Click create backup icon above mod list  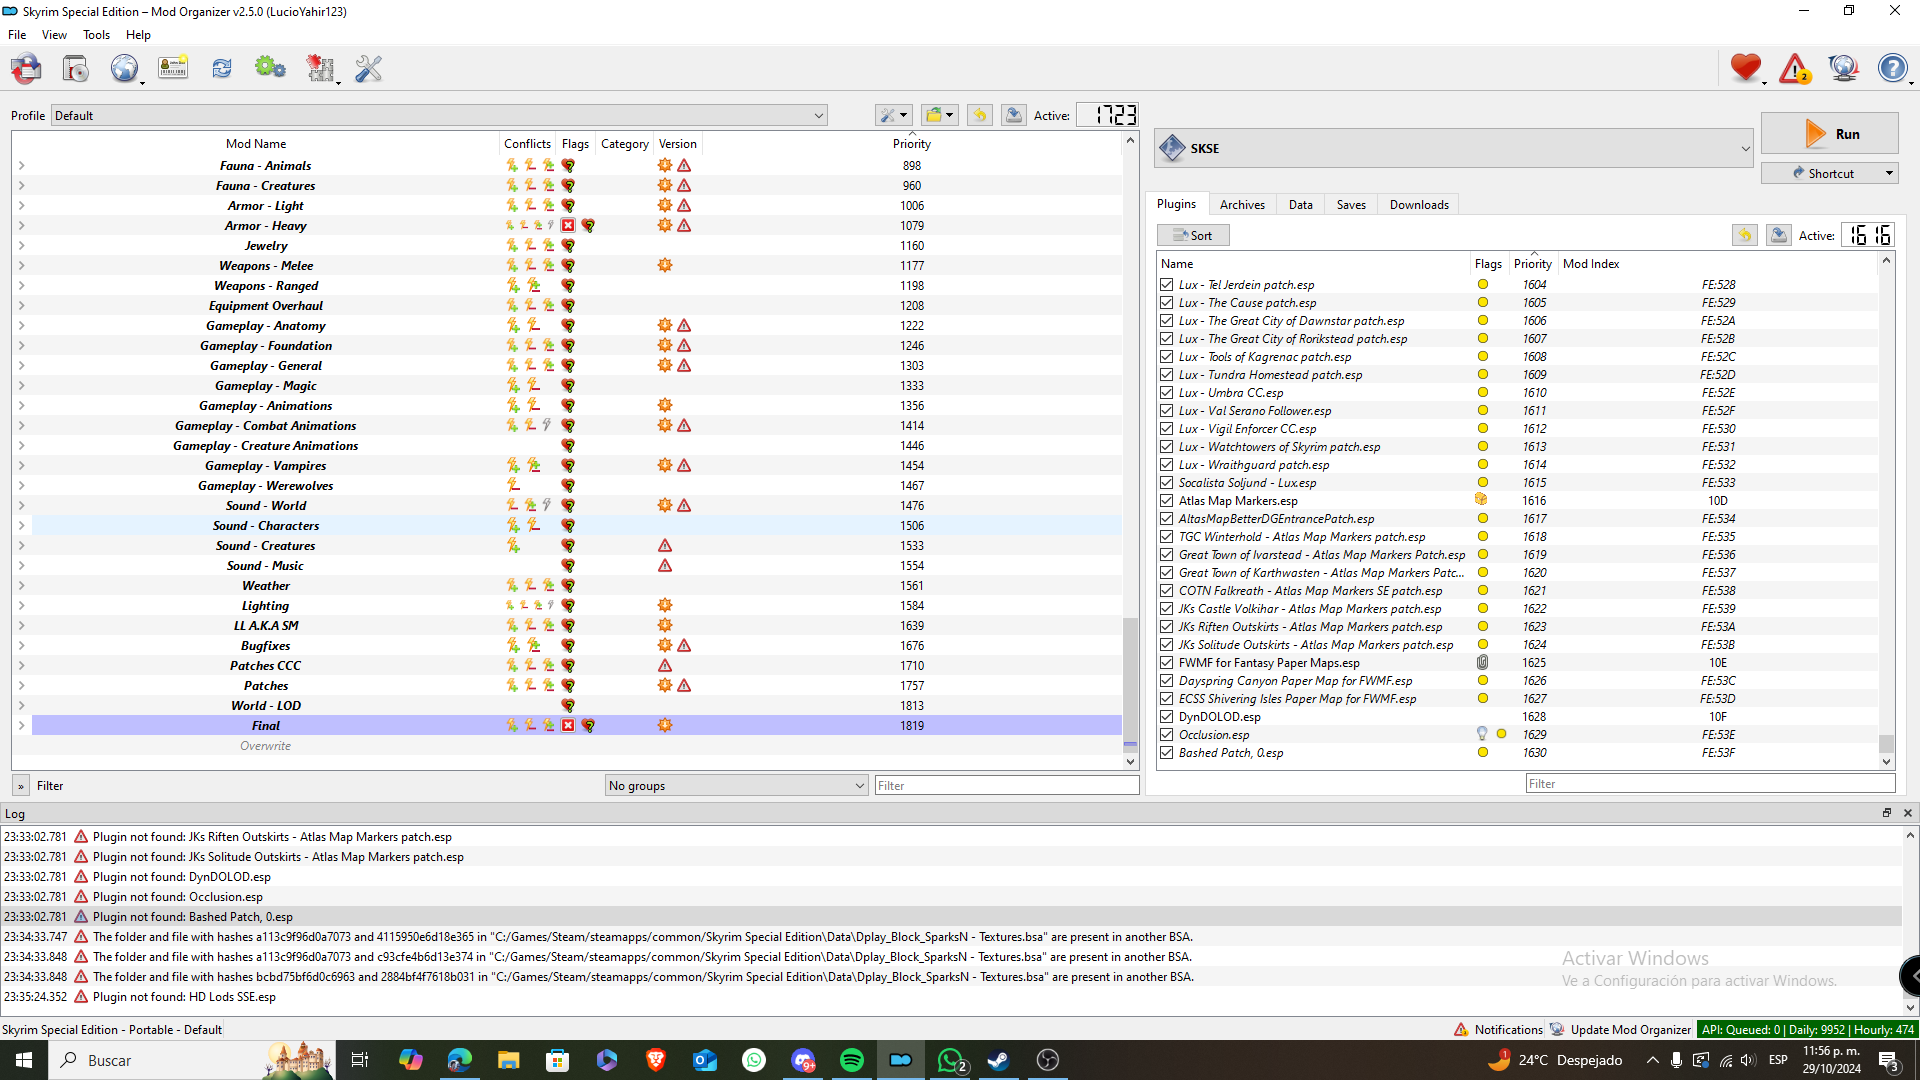(1013, 115)
